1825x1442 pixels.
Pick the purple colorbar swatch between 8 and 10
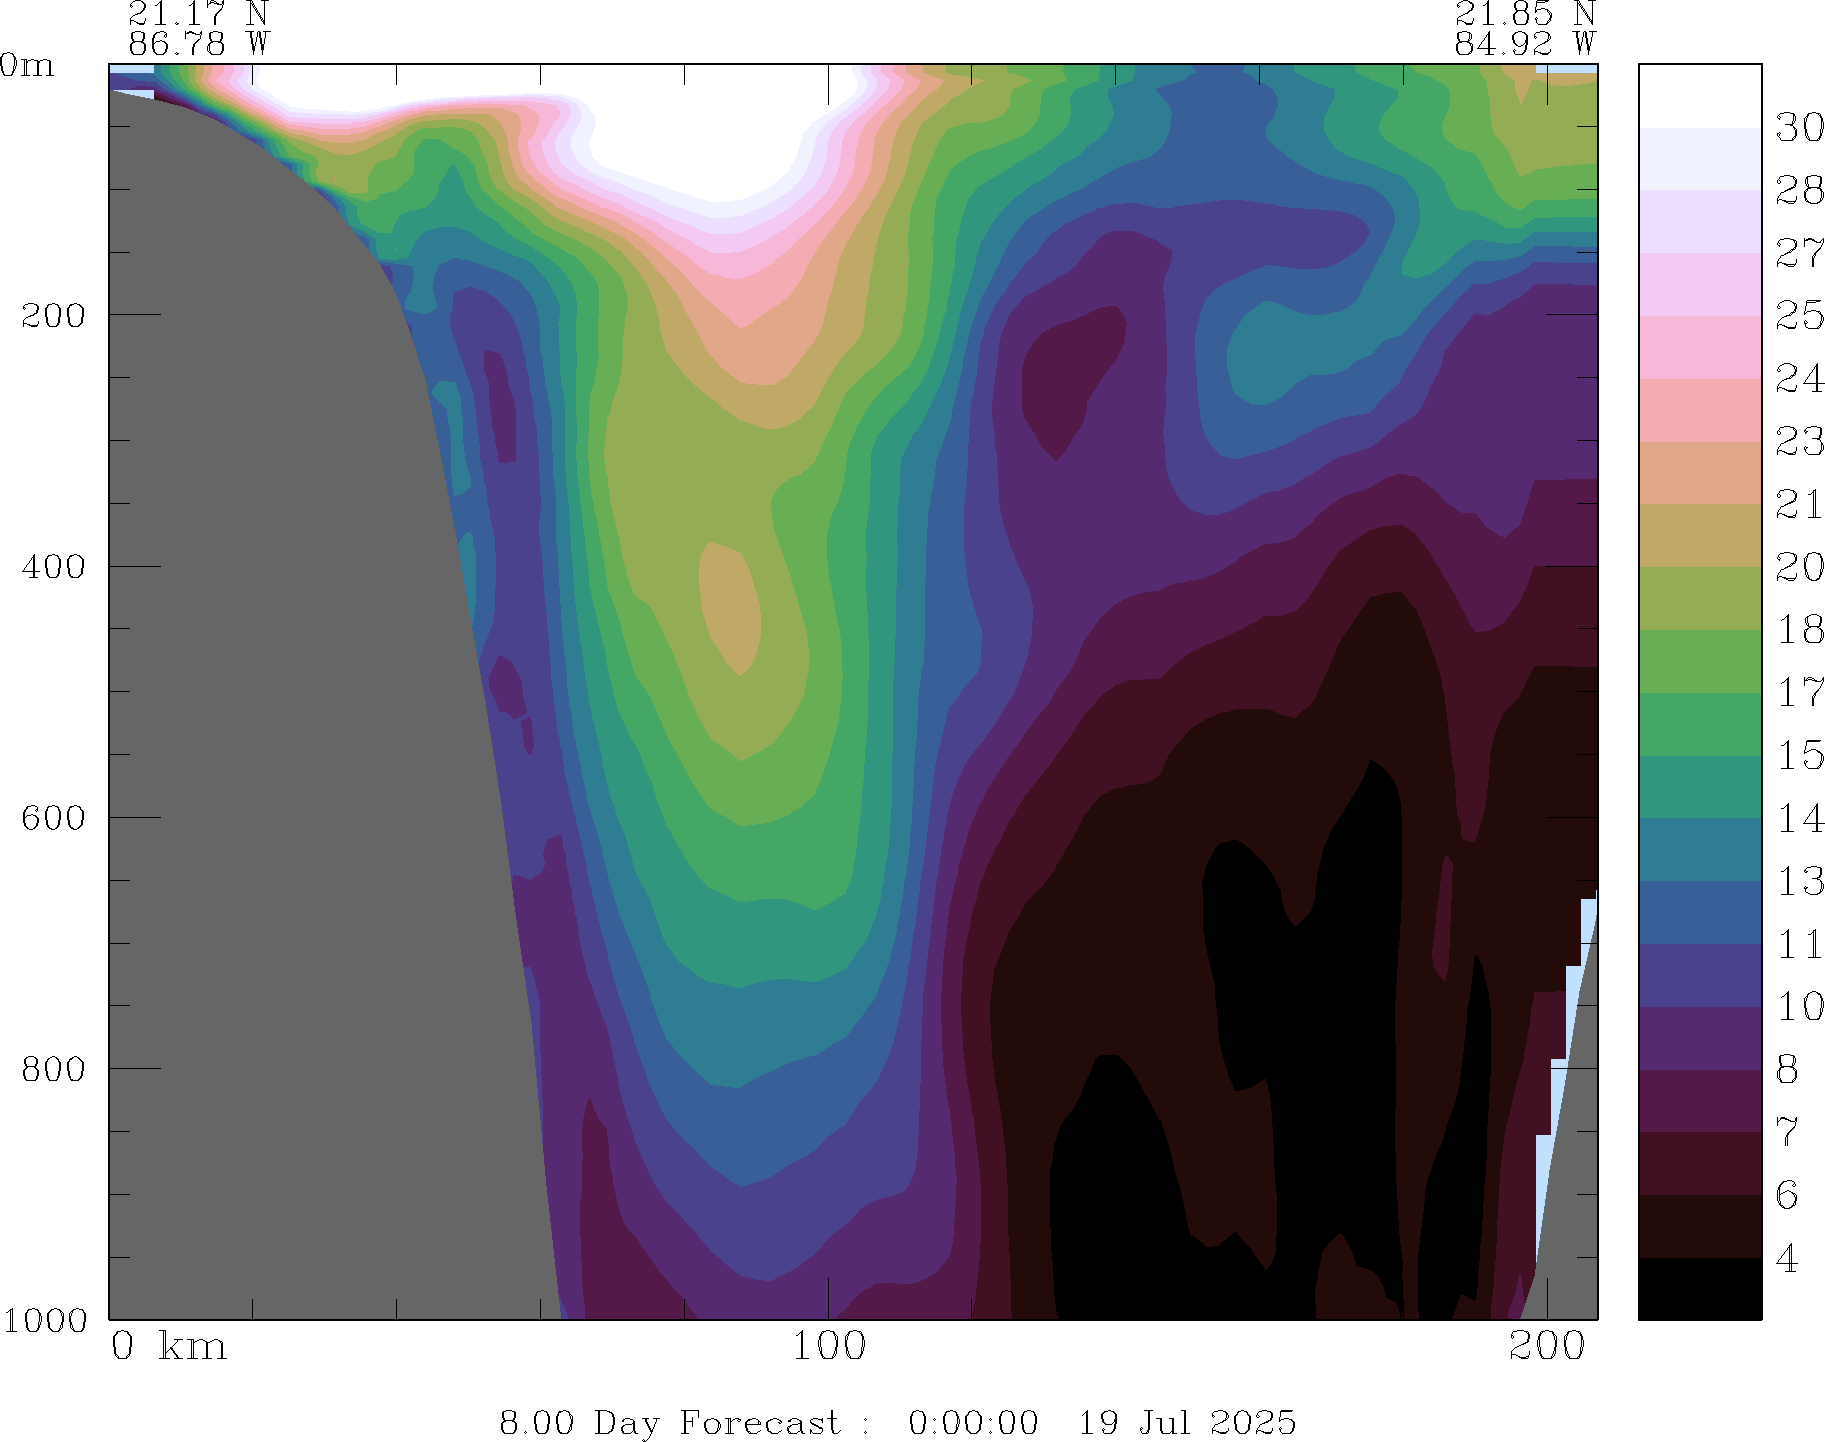(x=1699, y=1038)
